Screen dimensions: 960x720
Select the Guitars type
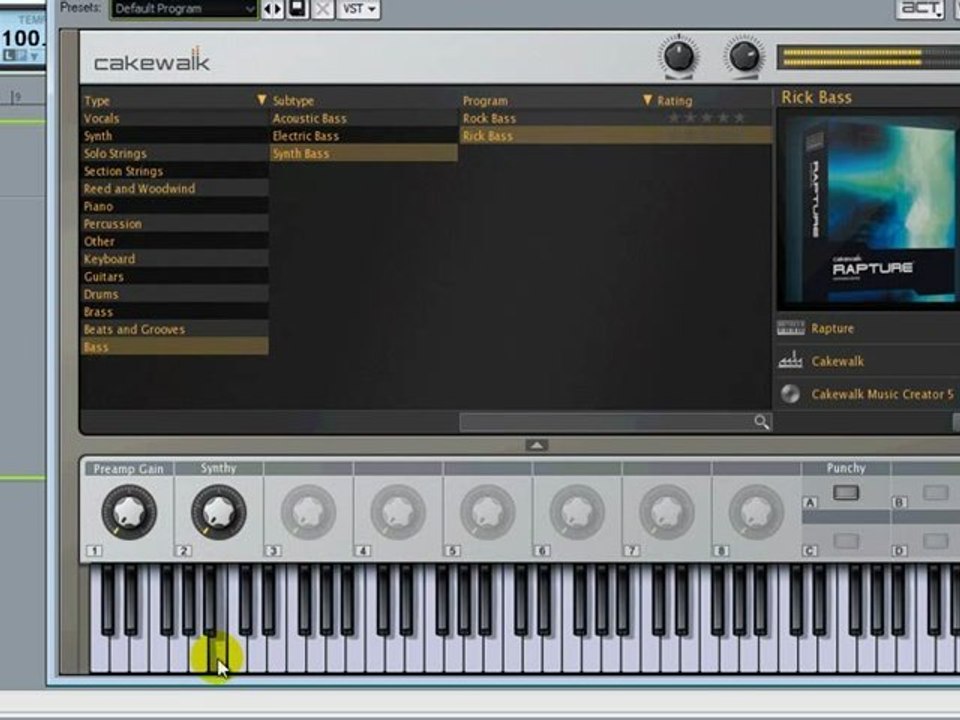point(174,277)
